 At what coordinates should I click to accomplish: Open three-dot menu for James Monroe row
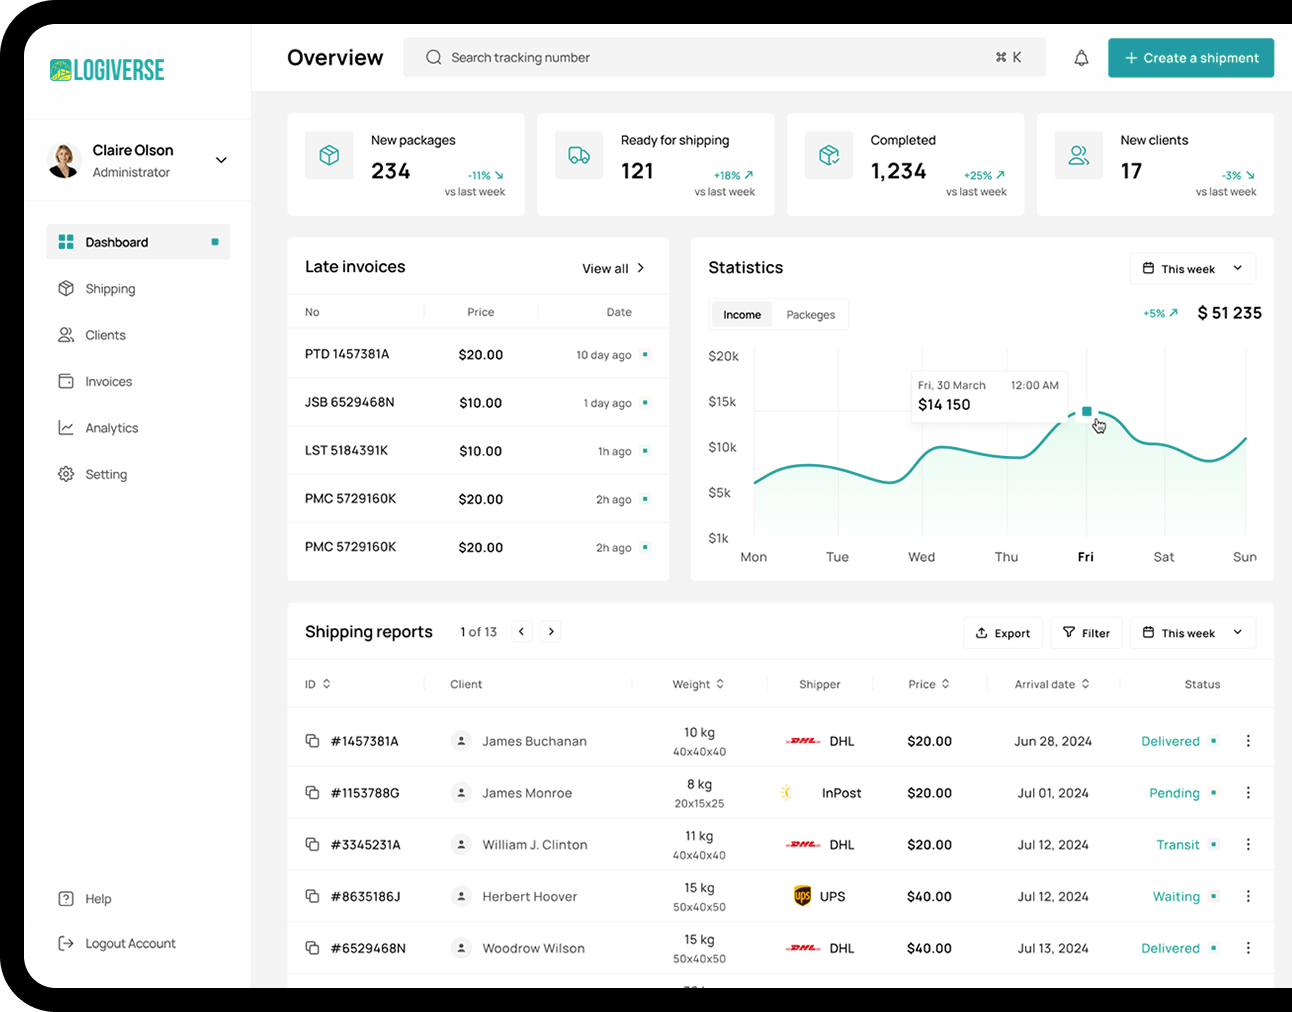click(x=1248, y=793)
